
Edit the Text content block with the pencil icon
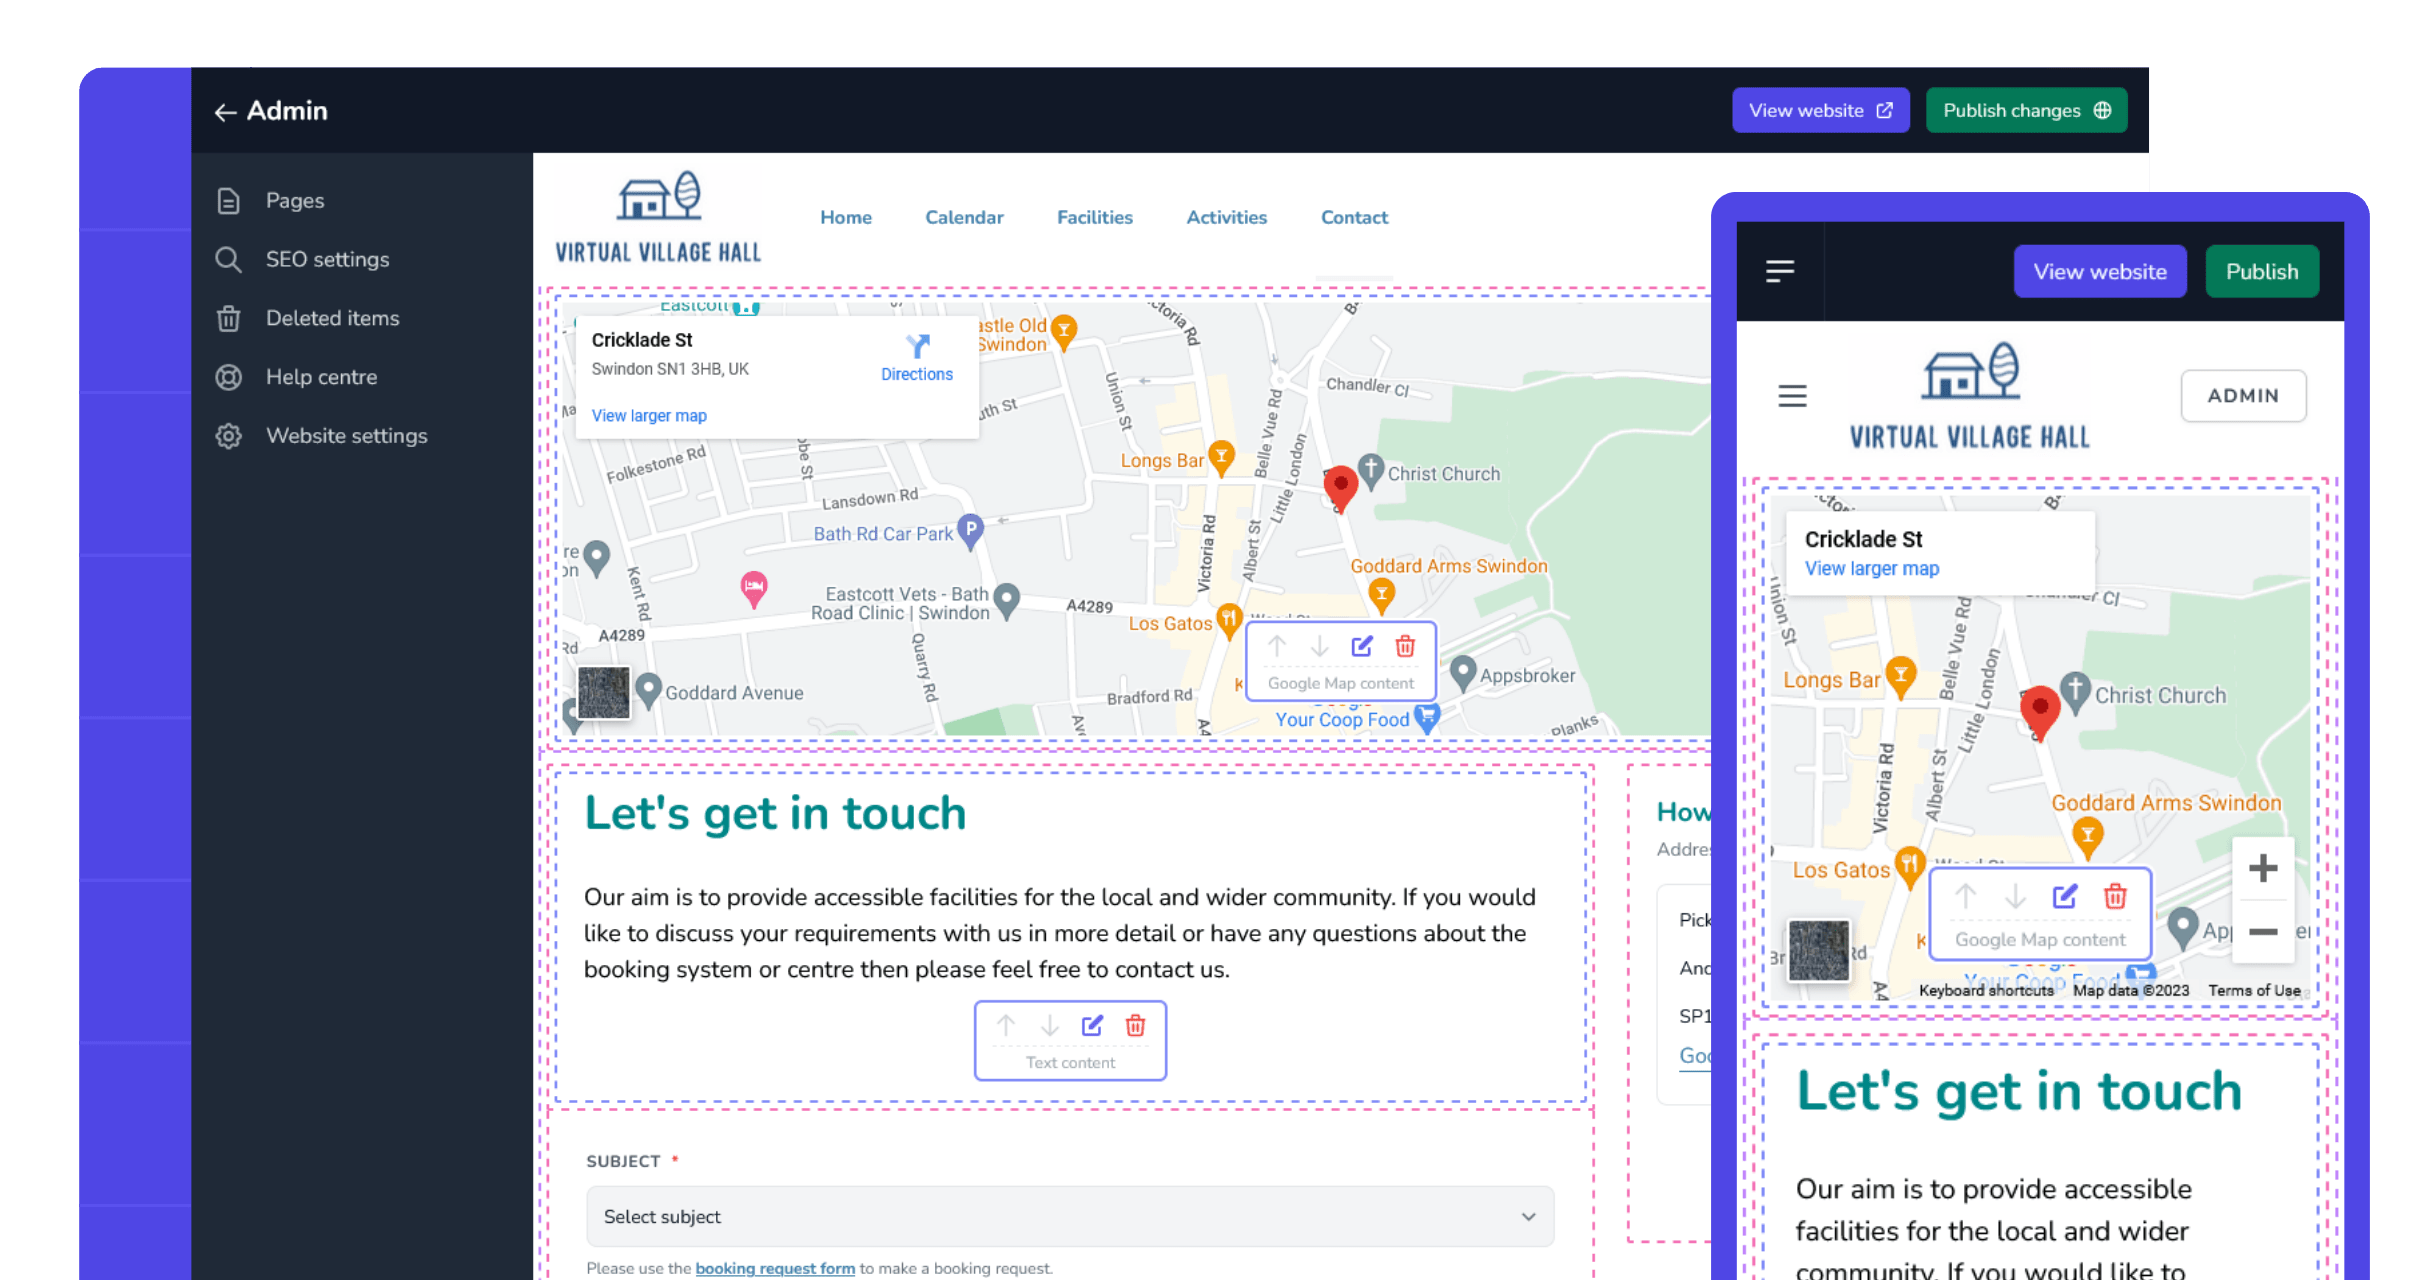(1091, 1025)
